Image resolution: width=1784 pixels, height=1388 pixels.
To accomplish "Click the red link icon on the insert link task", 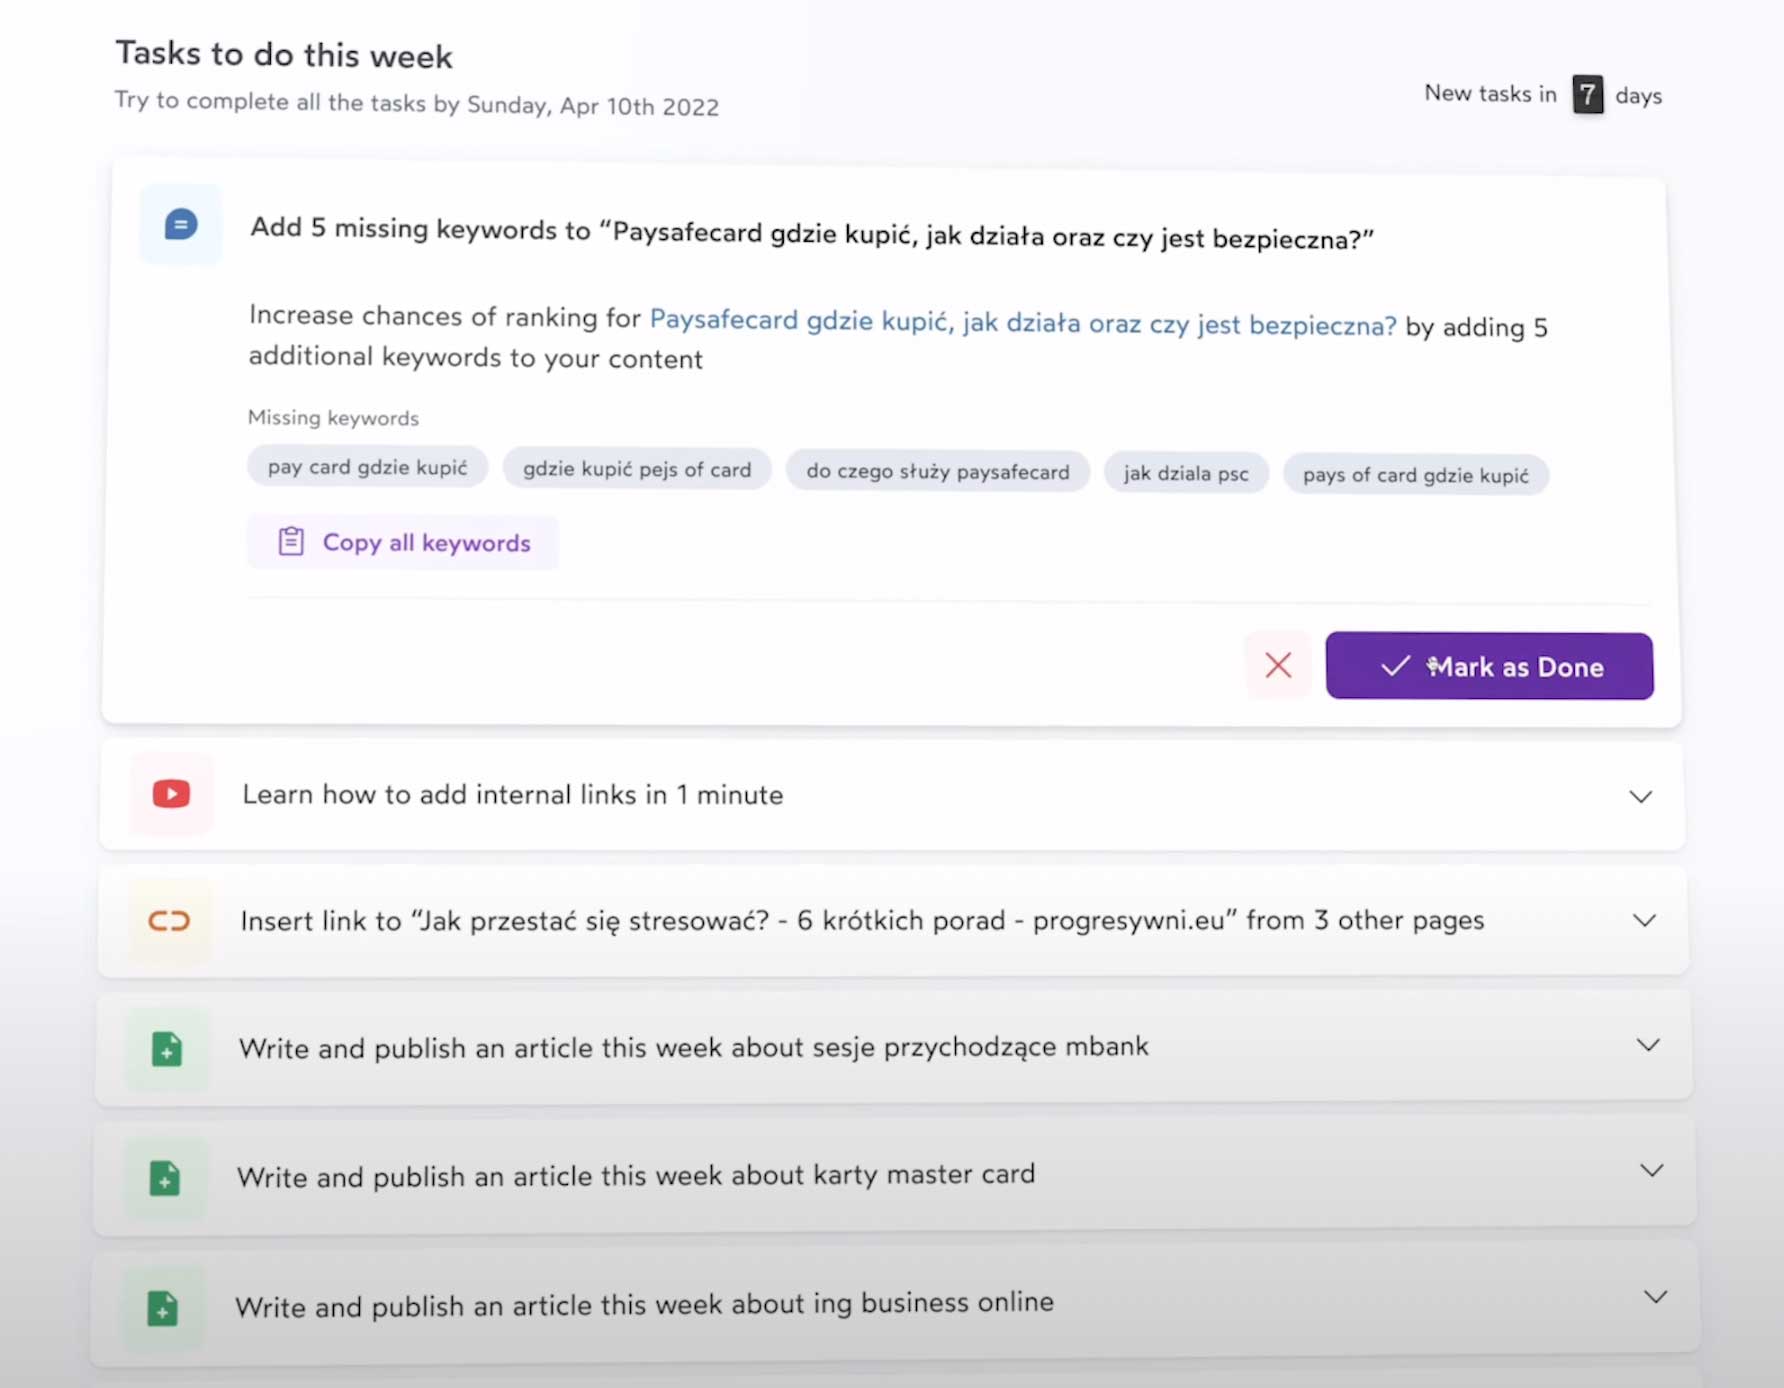I will [x=168, y=920].
